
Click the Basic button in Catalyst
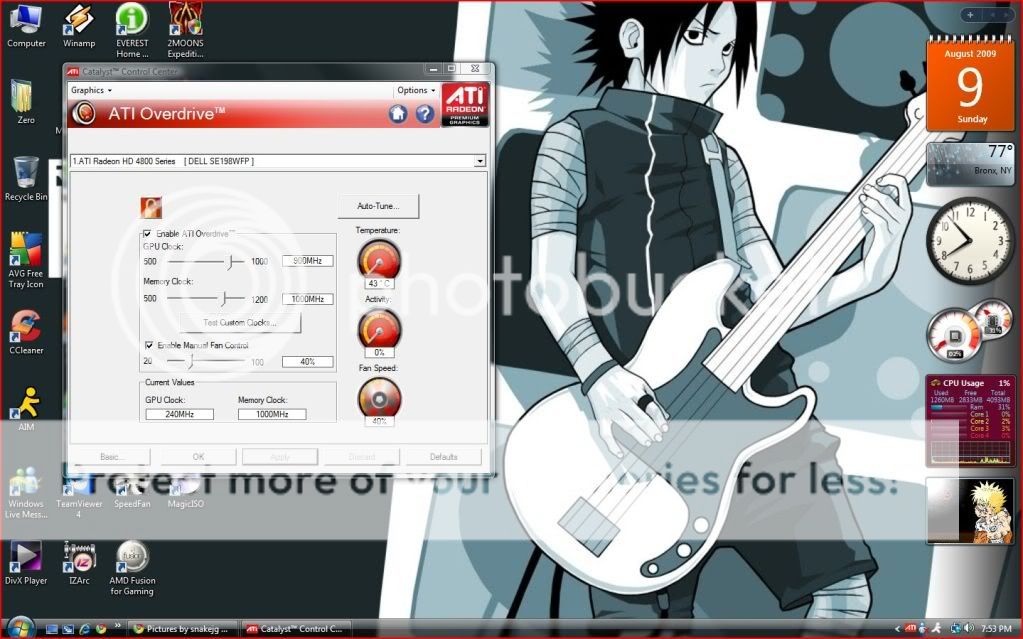click(x=111, y=457)
